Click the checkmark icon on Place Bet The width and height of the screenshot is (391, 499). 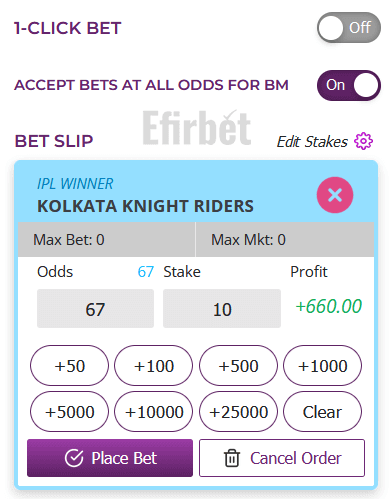point(74,458)
